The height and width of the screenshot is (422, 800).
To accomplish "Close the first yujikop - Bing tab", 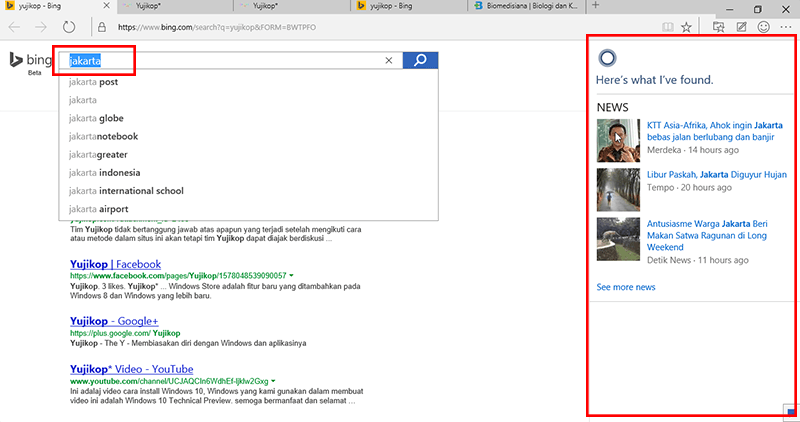I will [106, 6].
